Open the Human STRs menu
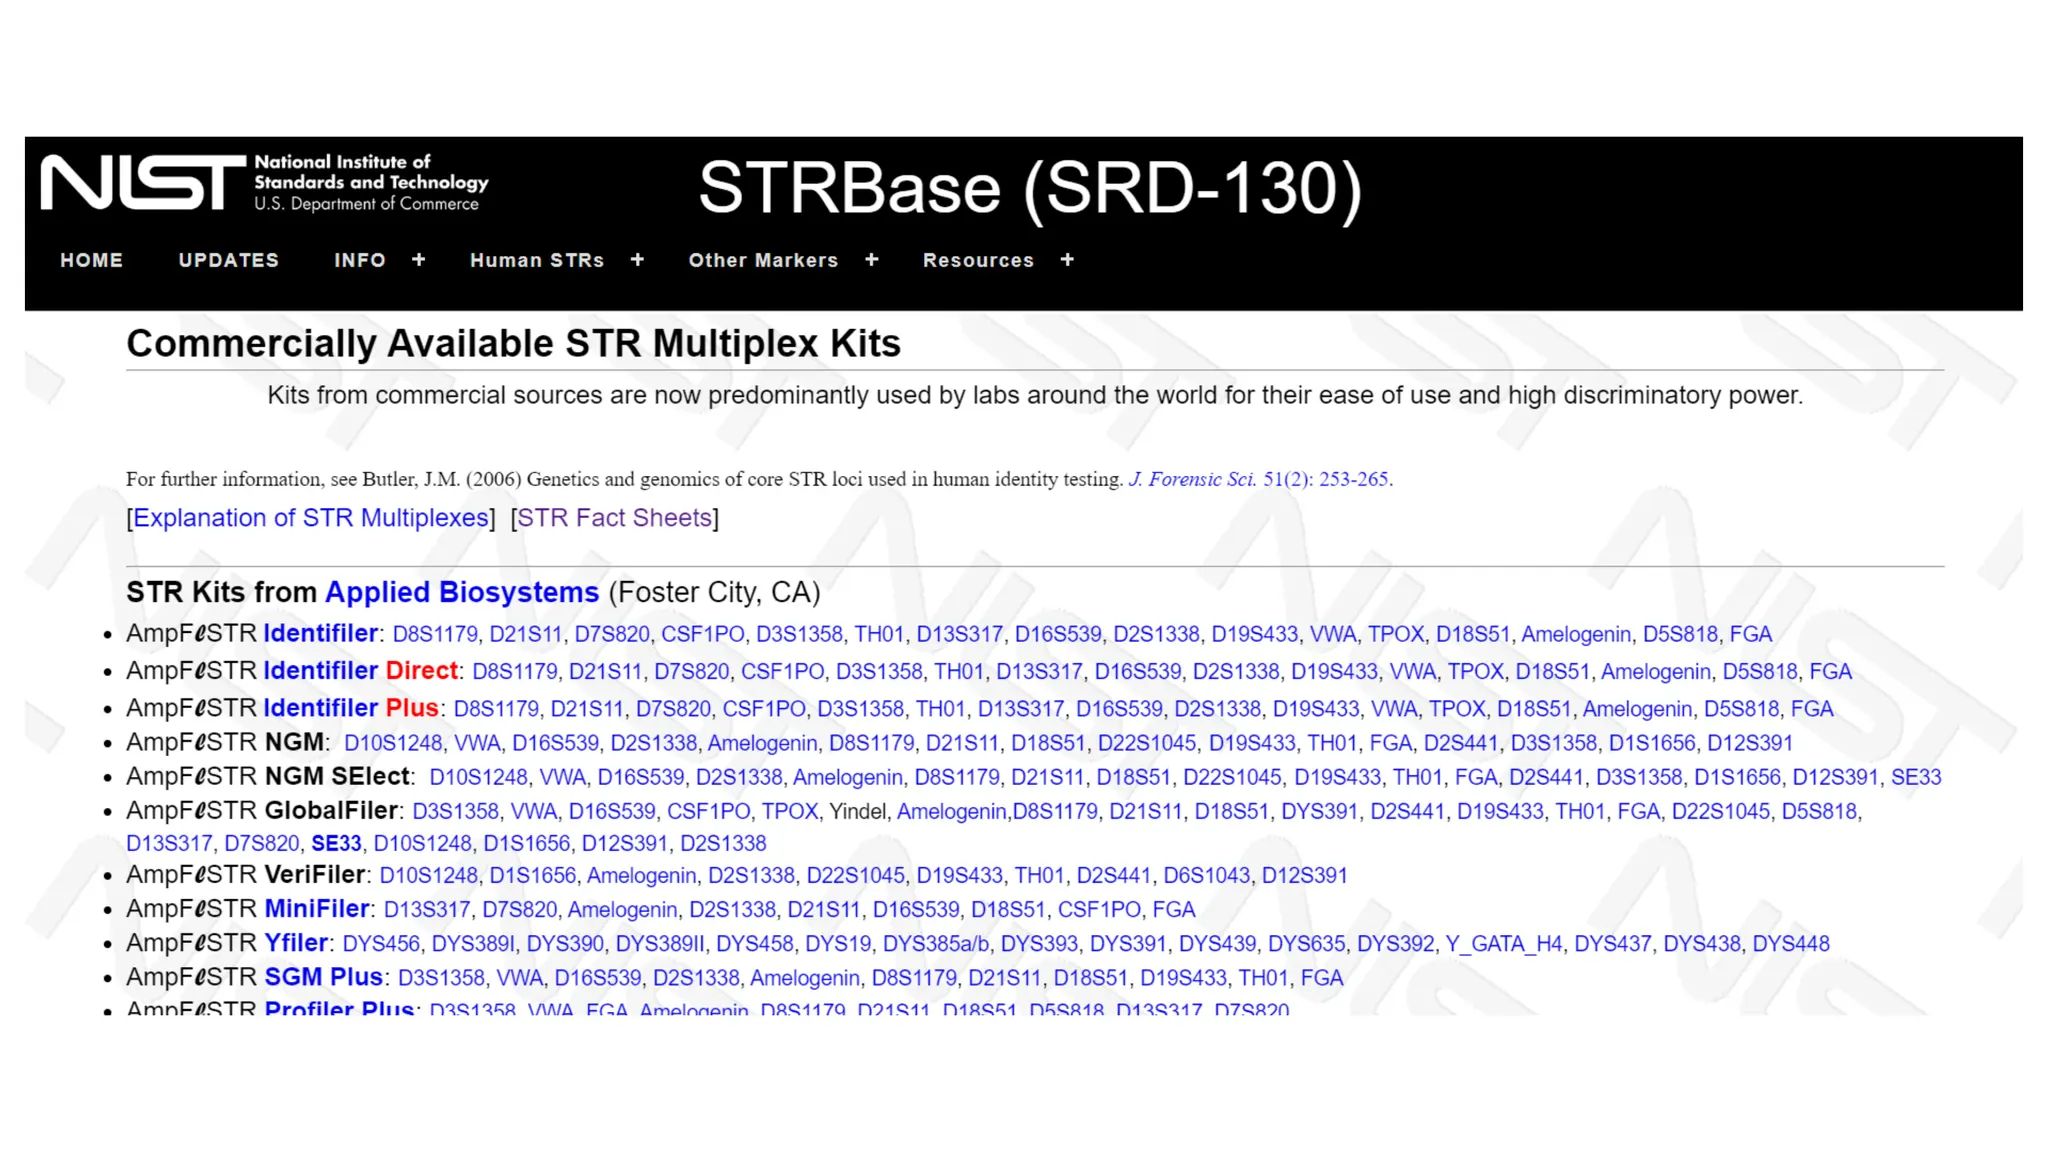This screenshot has width=2048, height=1152. click(537, 260)
